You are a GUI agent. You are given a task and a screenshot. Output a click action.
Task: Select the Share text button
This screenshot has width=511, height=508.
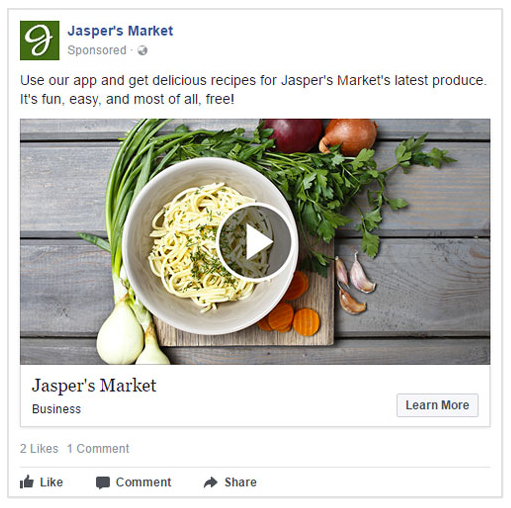point(240,482)
